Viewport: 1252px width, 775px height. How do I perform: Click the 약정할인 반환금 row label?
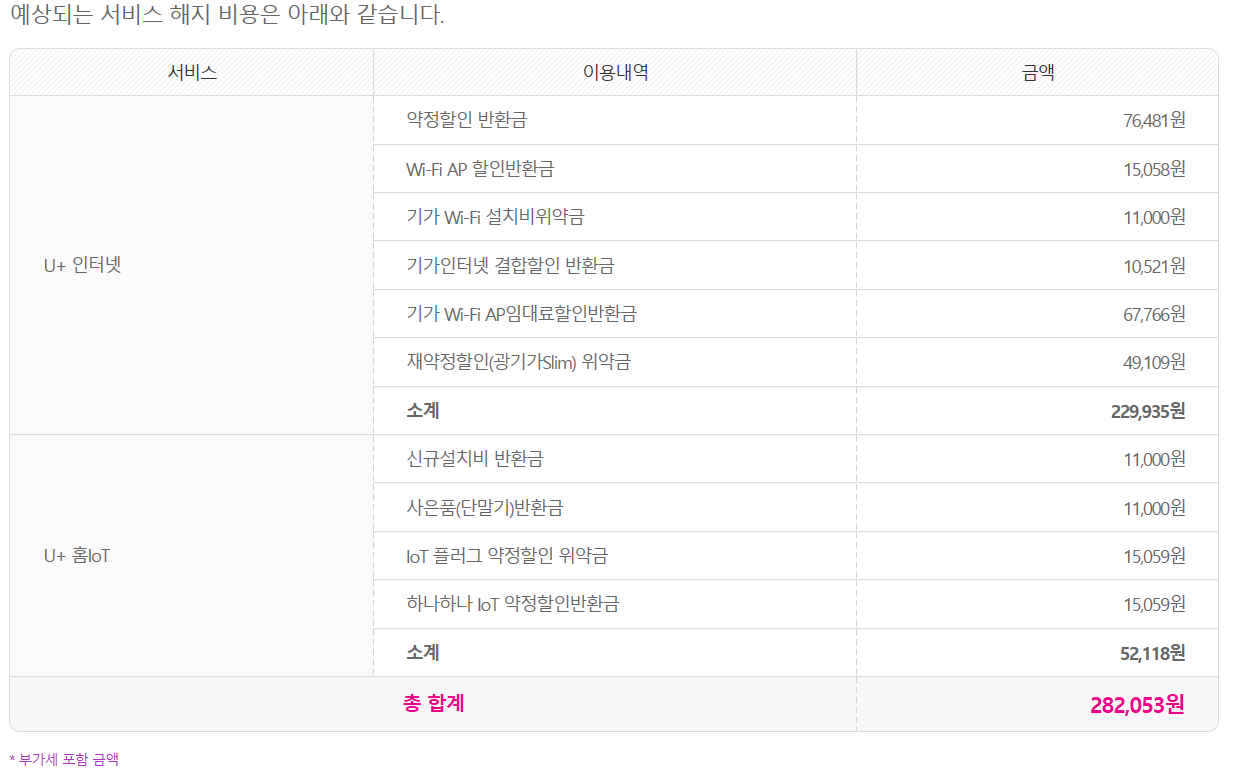tap(466, 120)
